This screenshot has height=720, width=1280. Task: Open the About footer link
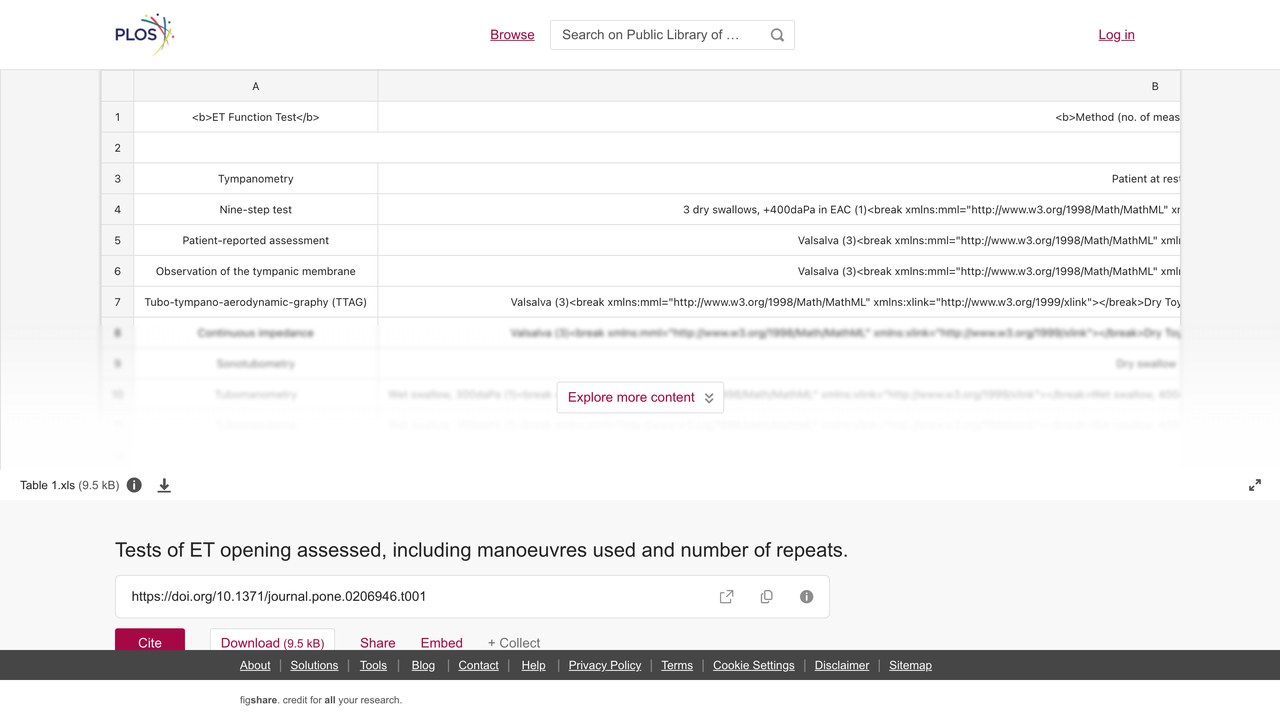pyautogui.click(x=255, y=666)
